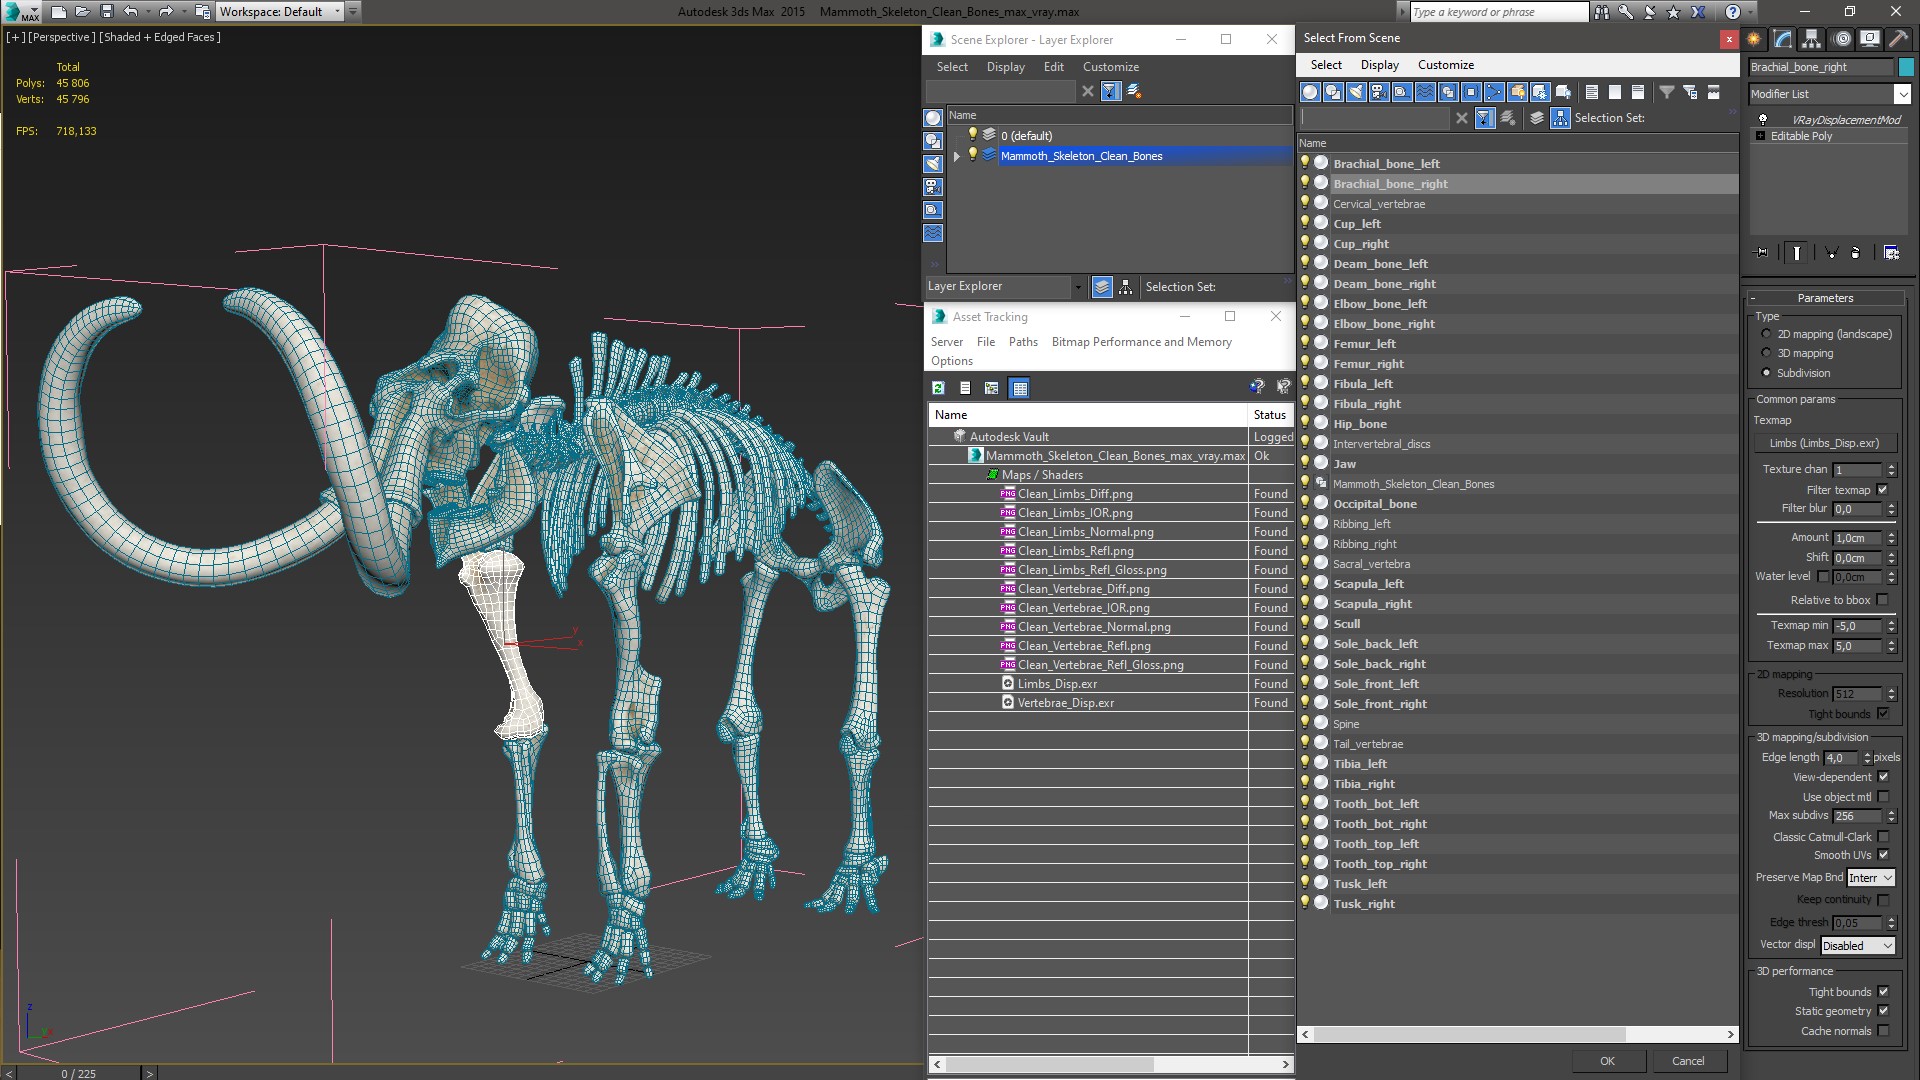Toggle Pin Stack in modifier panel
The height and width of the screenshot is (1080, 1920).
[1762, 253]
